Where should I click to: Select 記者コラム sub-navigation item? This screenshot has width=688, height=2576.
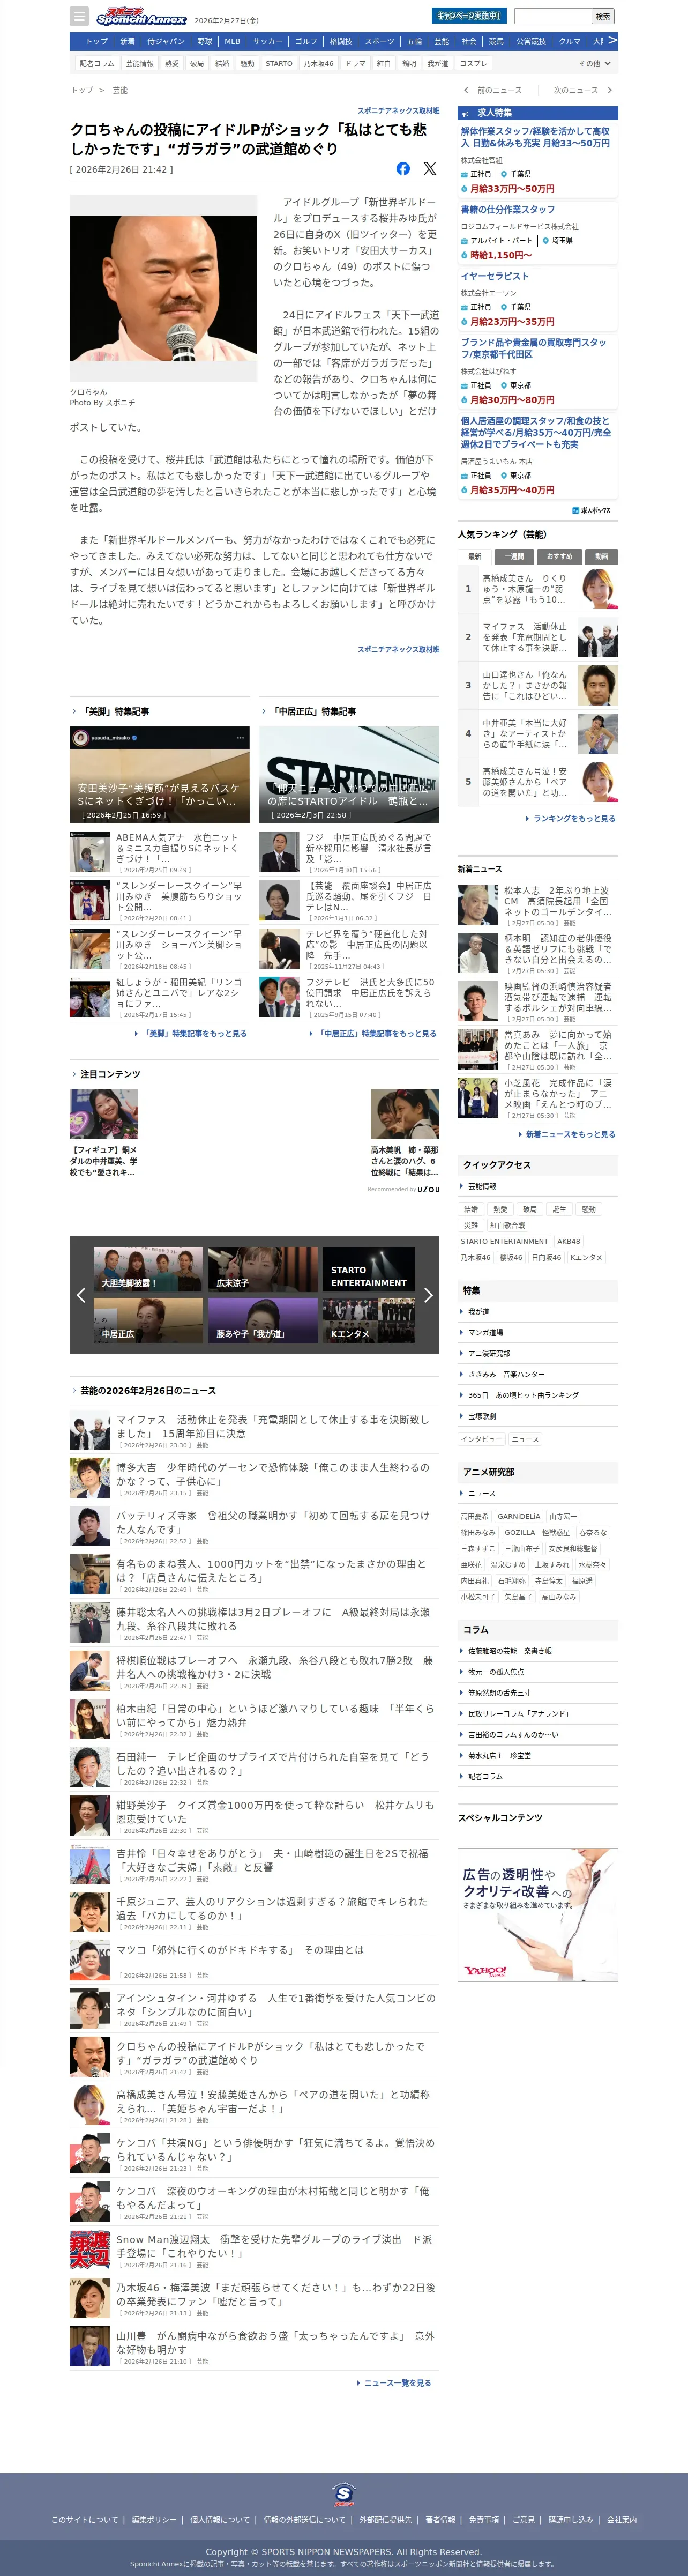[x=97, y=63]
